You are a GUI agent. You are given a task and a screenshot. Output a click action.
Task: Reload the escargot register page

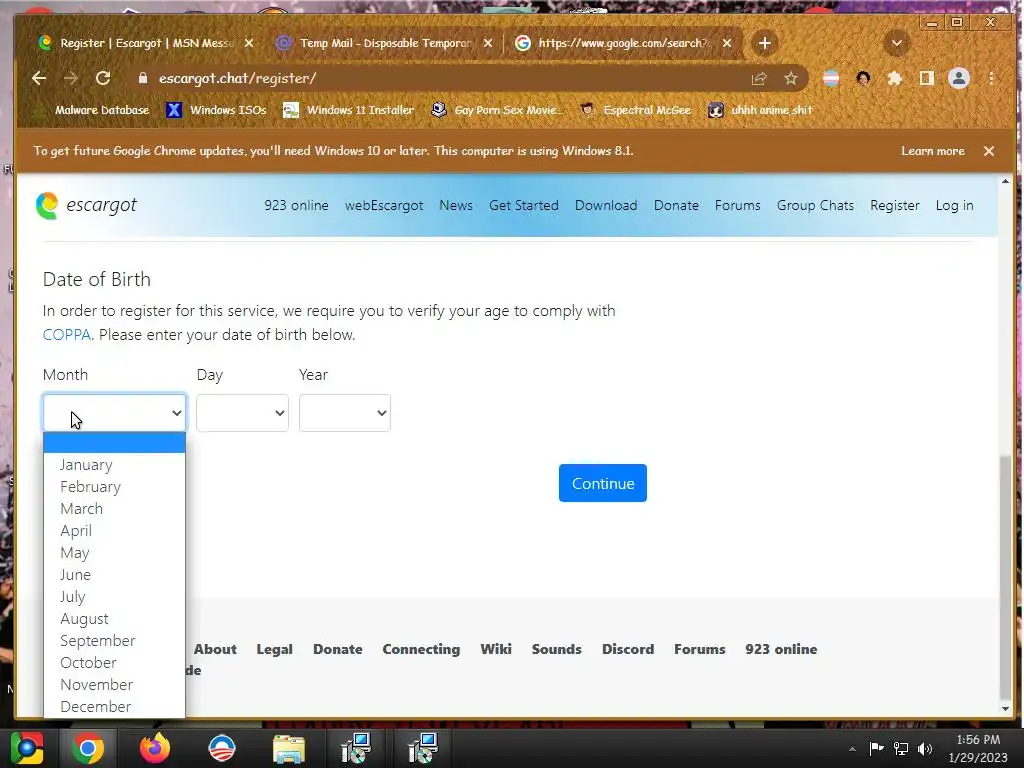point(103,78)
